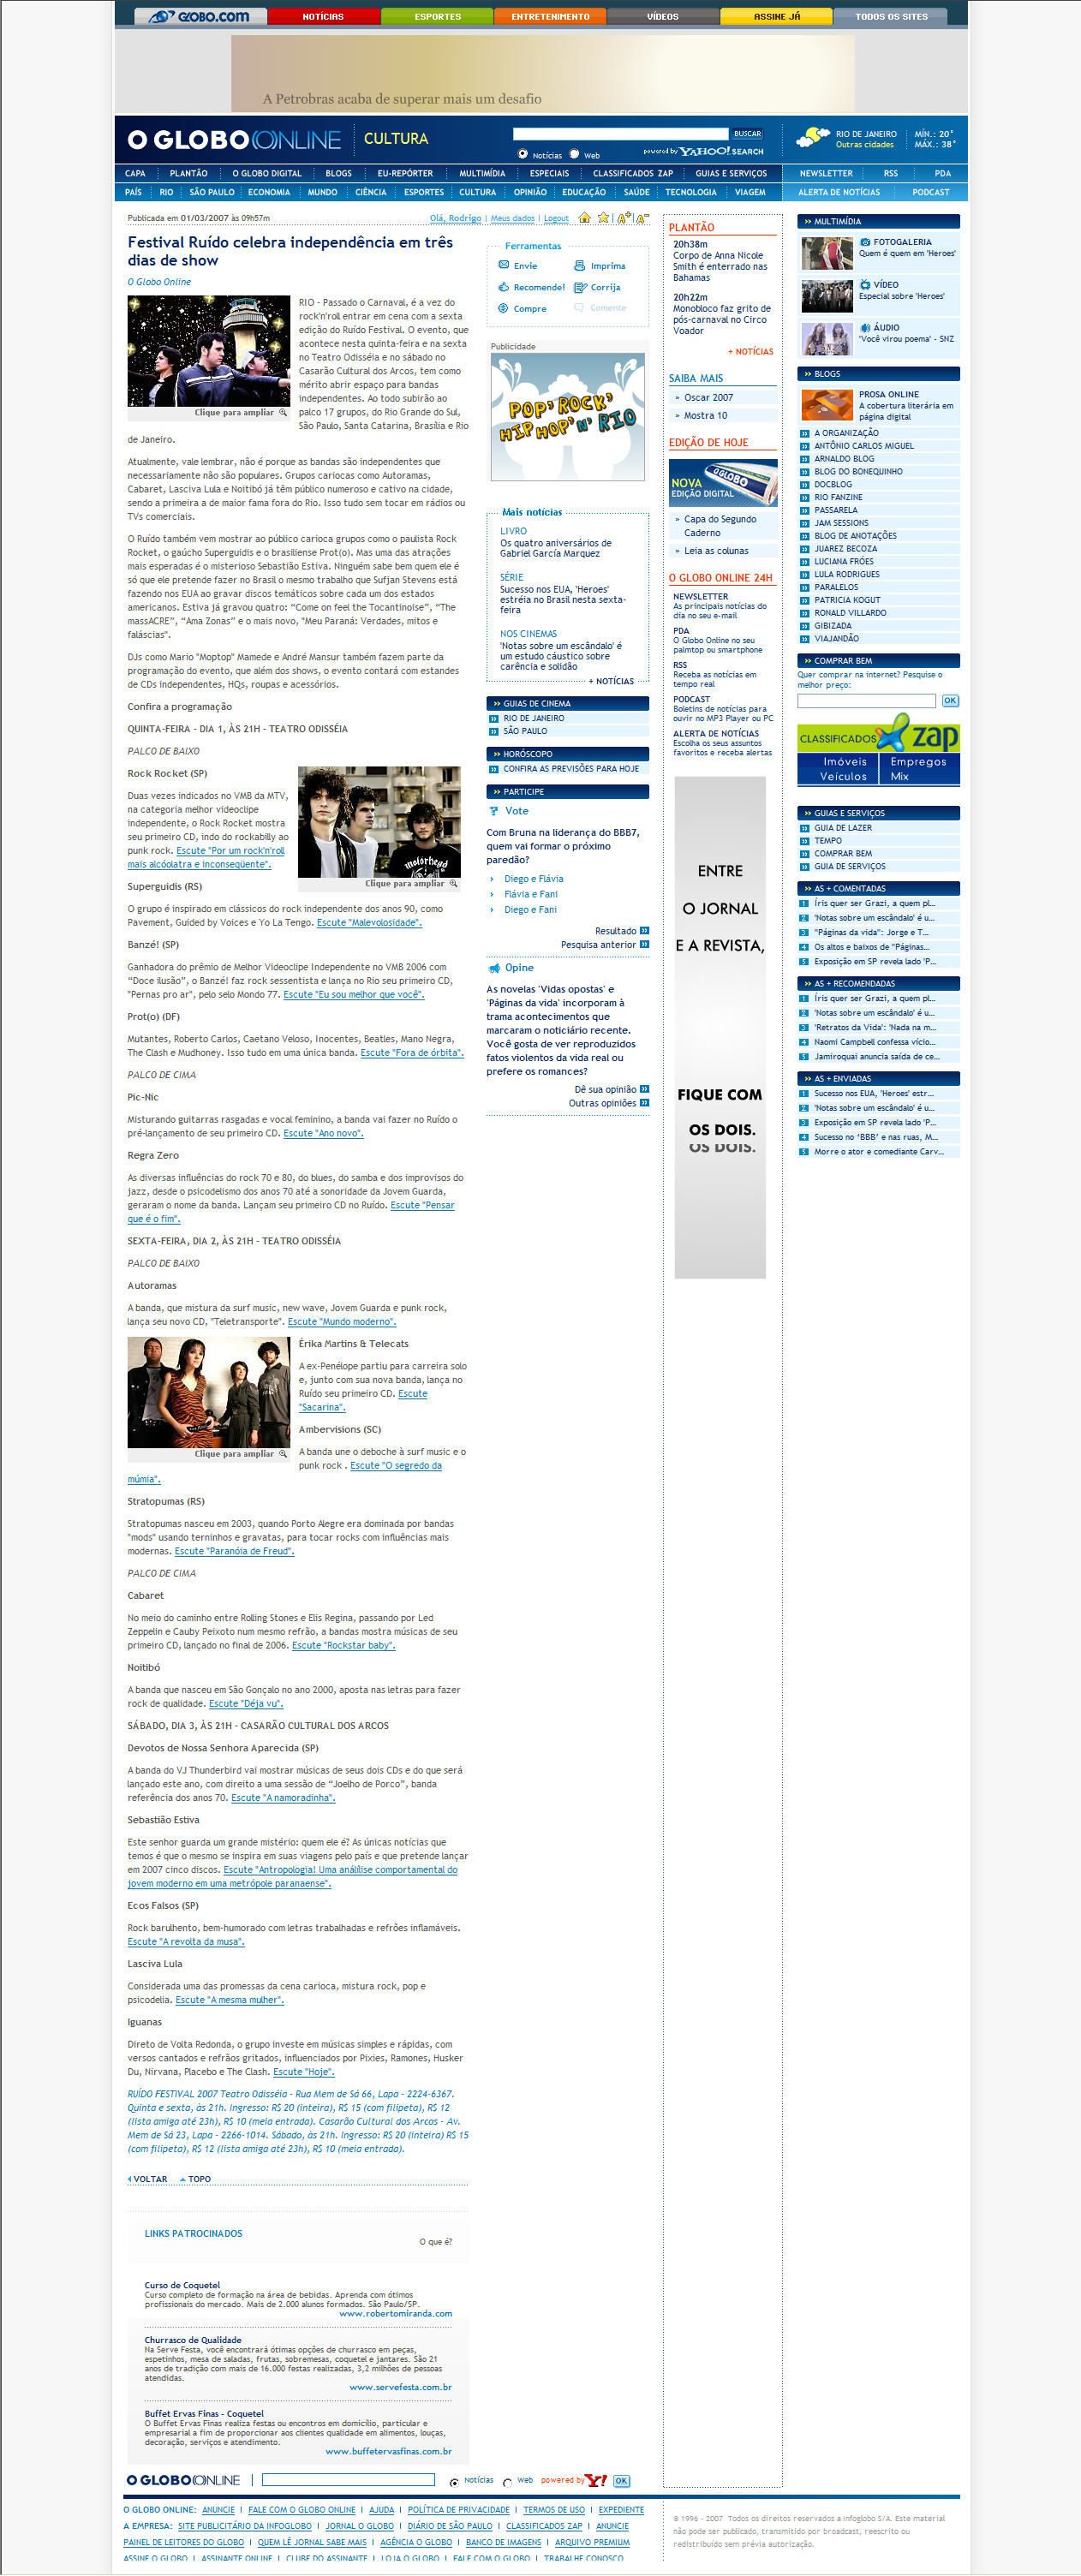Click the Recomende thumbs-up icon
The image size is (1081, 2576).
(x=504, y=287)
